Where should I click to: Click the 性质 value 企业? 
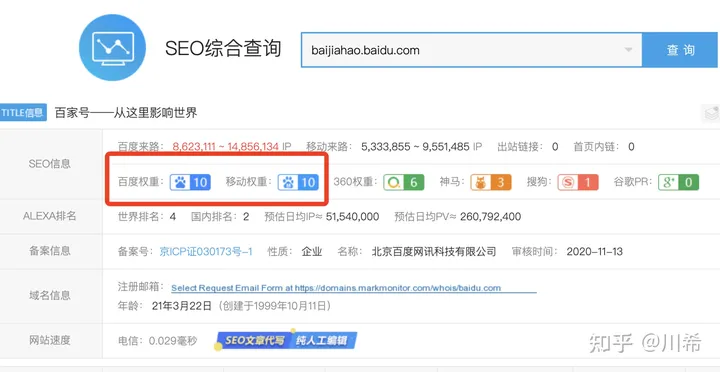click(x=312, y=252)
